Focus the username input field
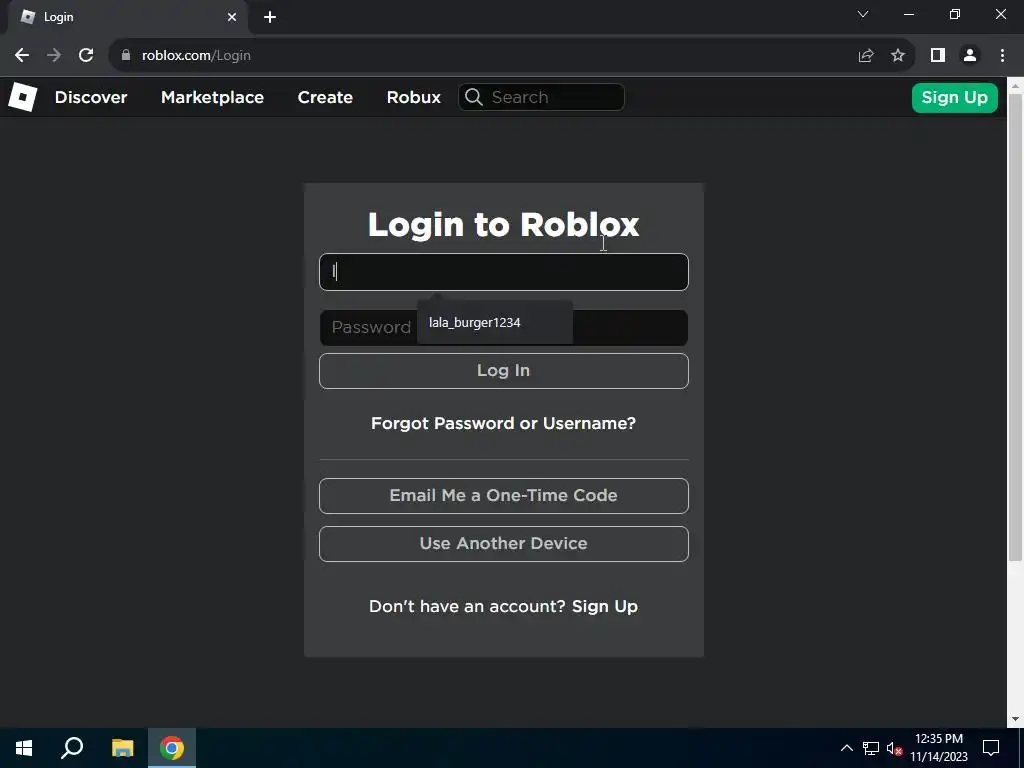Viewport: 1024px width, 768px height. click(x=504, y=272)
